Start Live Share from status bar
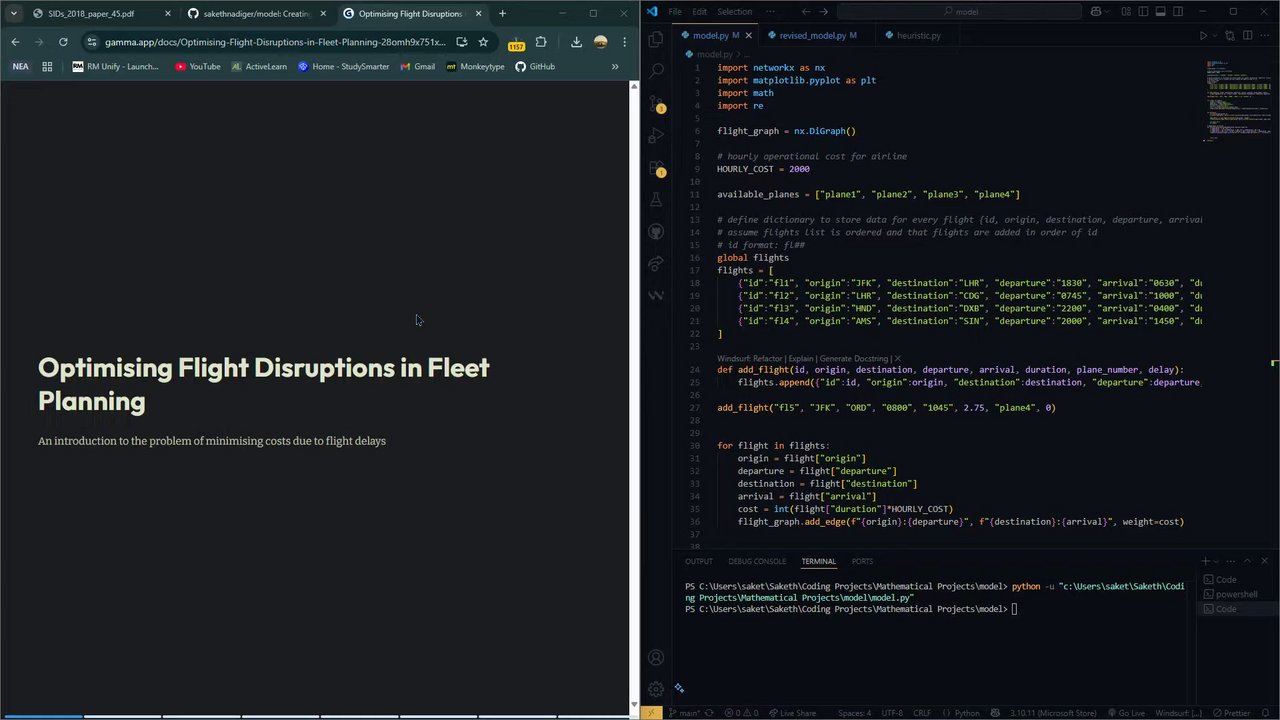Viewport: 1280px width, 720px height. click(x=792, y=713)
